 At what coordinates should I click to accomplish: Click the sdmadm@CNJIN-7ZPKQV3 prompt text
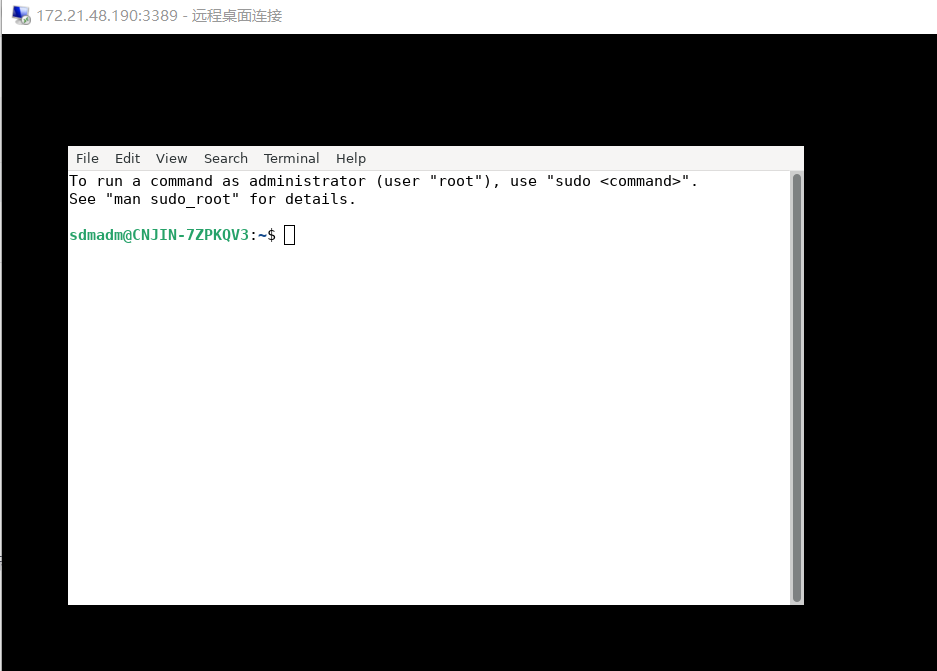click(x=159, y=235)
